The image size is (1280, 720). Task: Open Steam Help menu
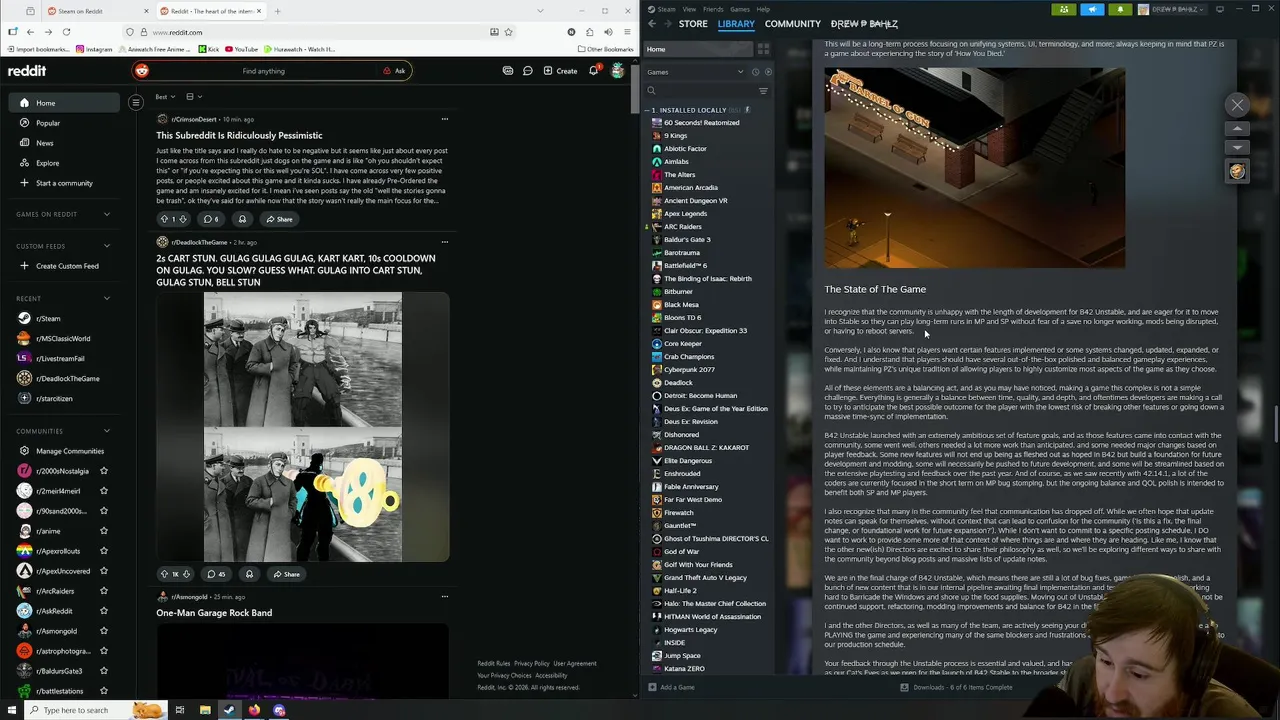763,9
